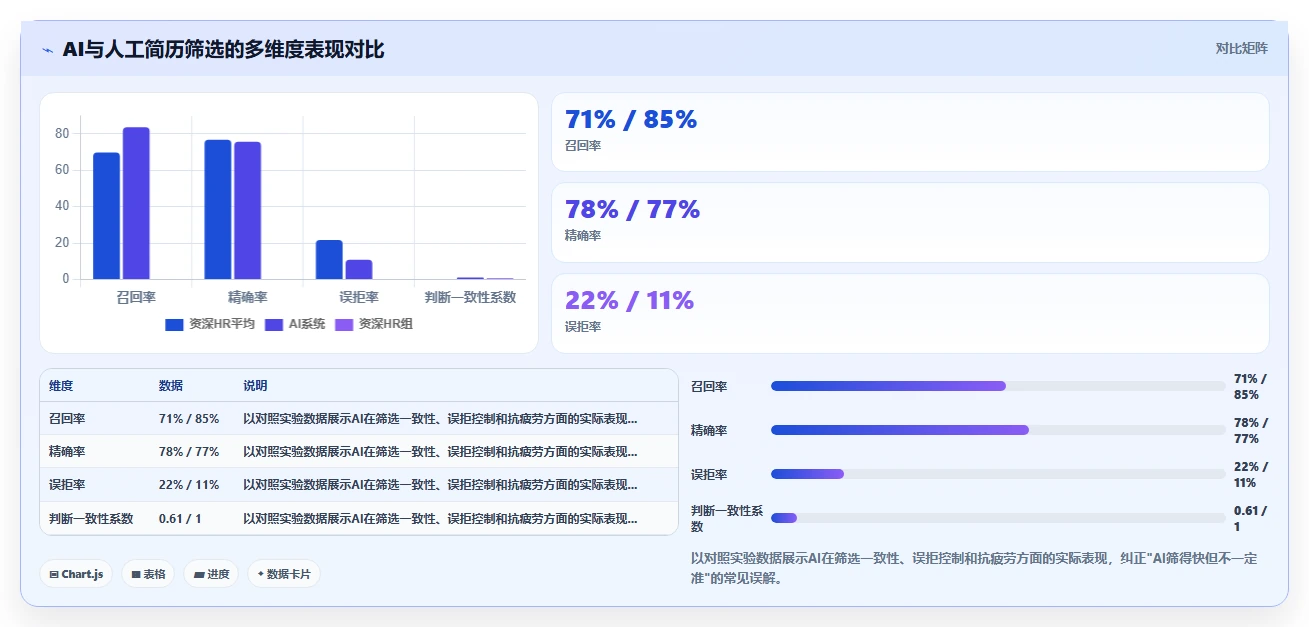Click the AI系统 legend color box
This screenshot has height=627, width=1309.
pos(274,324)
